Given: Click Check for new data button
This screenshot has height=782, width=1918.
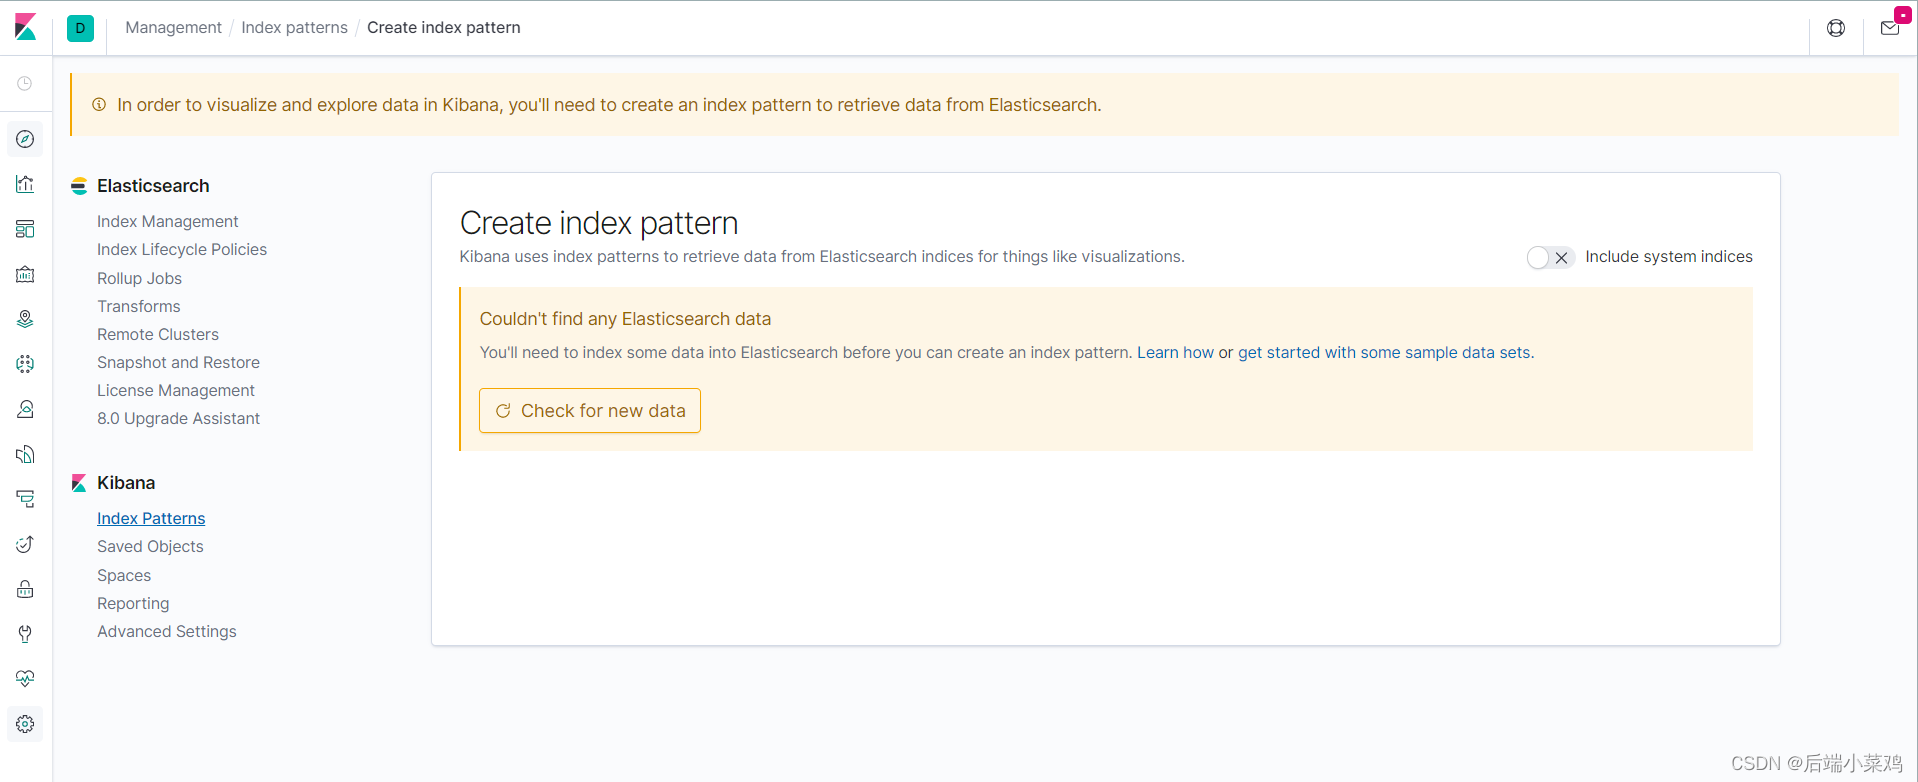Looking at the screenshot, I should click(590, 411).
